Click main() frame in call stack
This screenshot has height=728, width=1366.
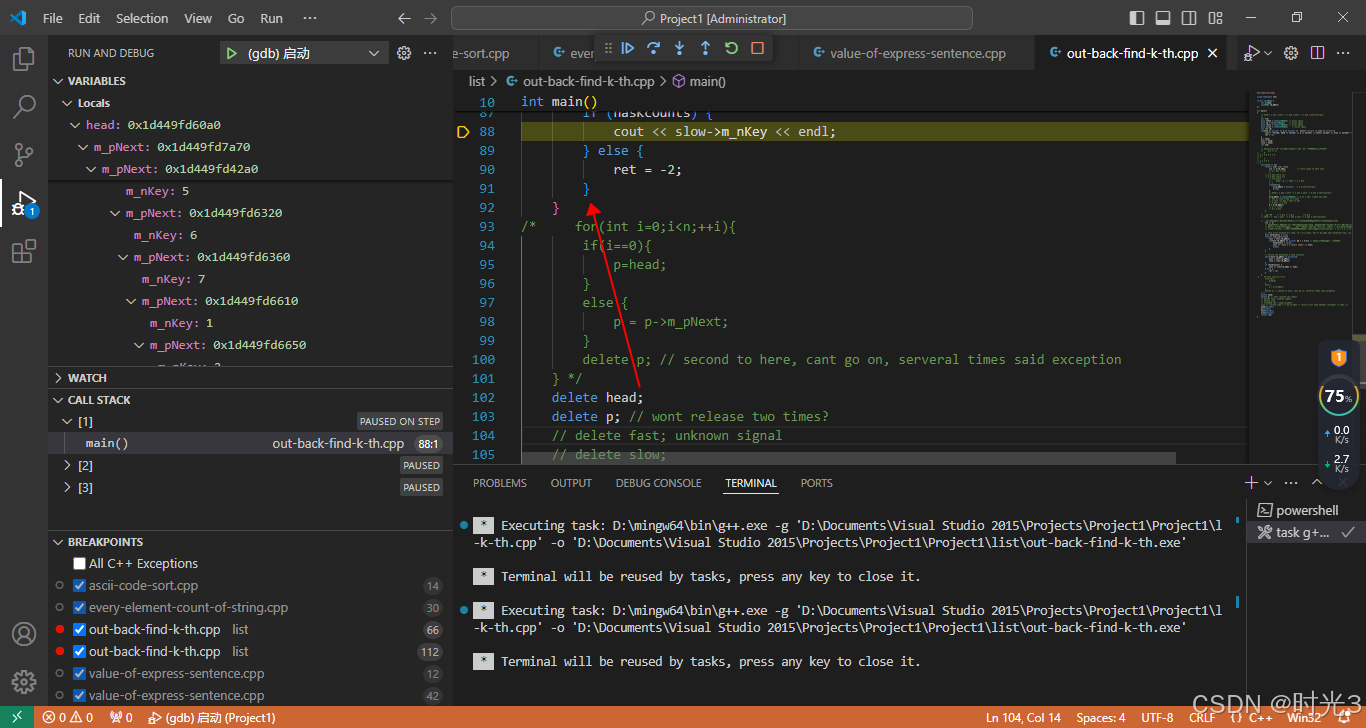pos(250,443)
